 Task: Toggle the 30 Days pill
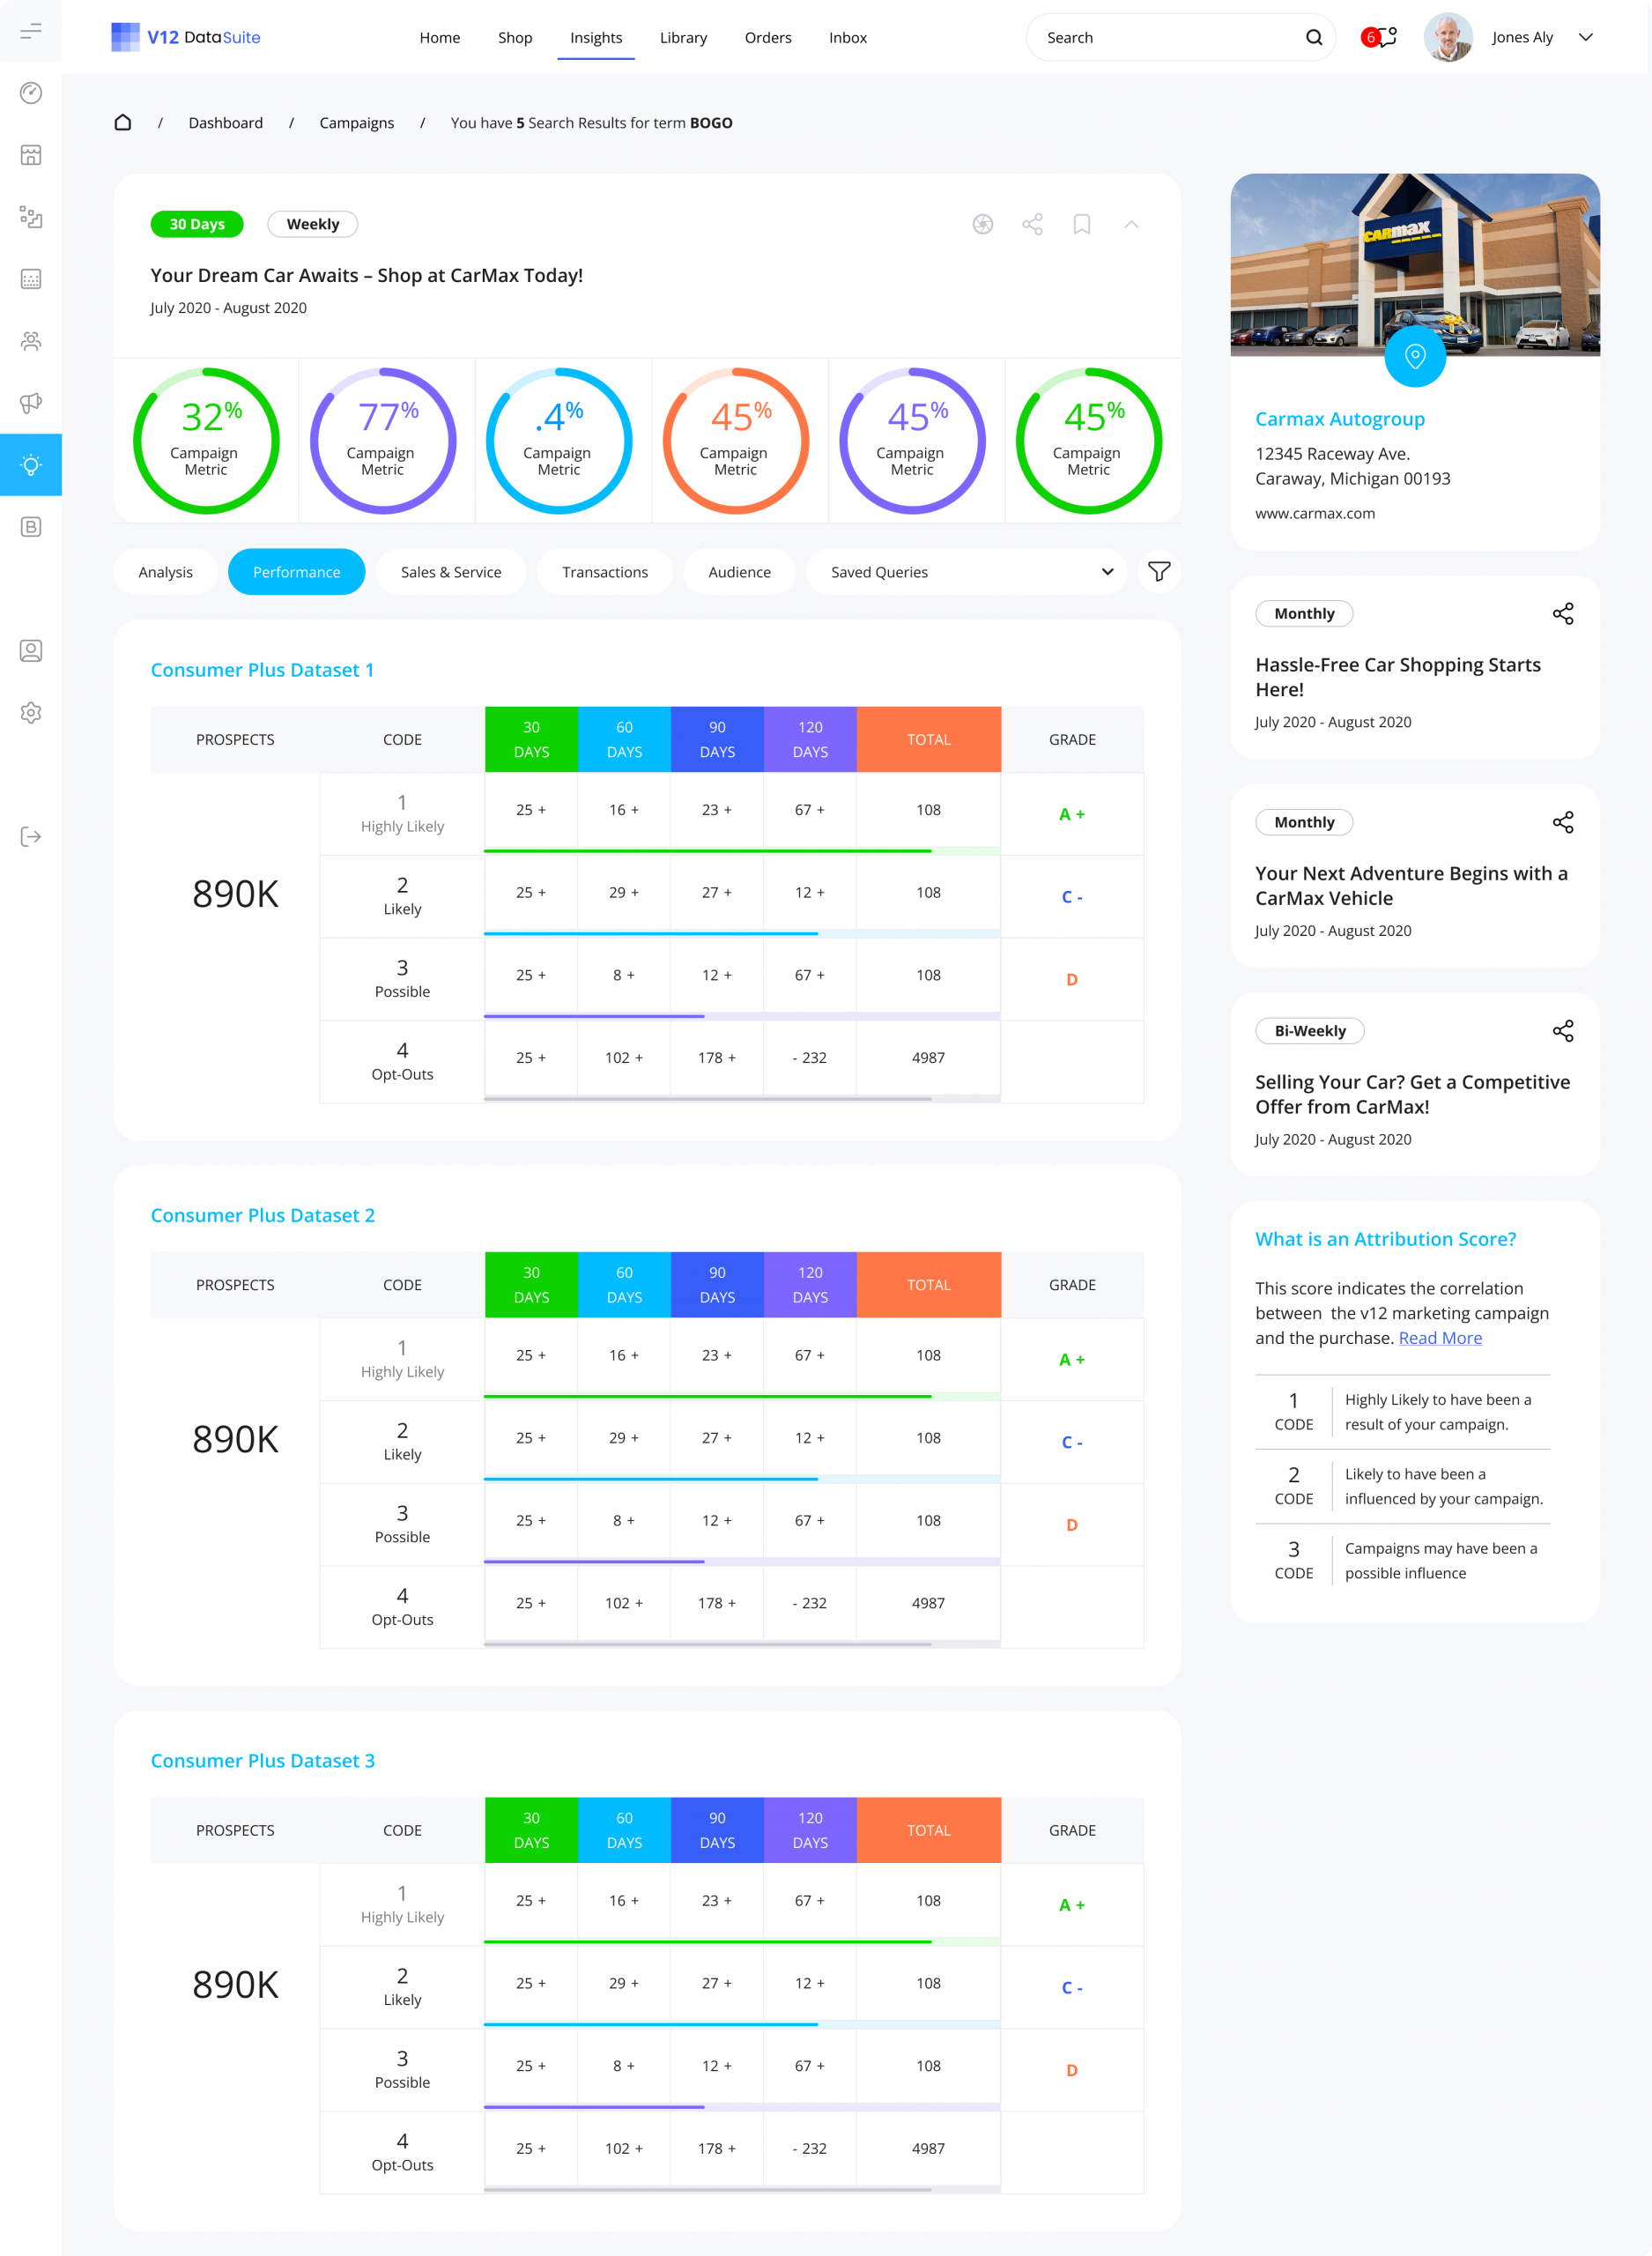coord(197,224)
